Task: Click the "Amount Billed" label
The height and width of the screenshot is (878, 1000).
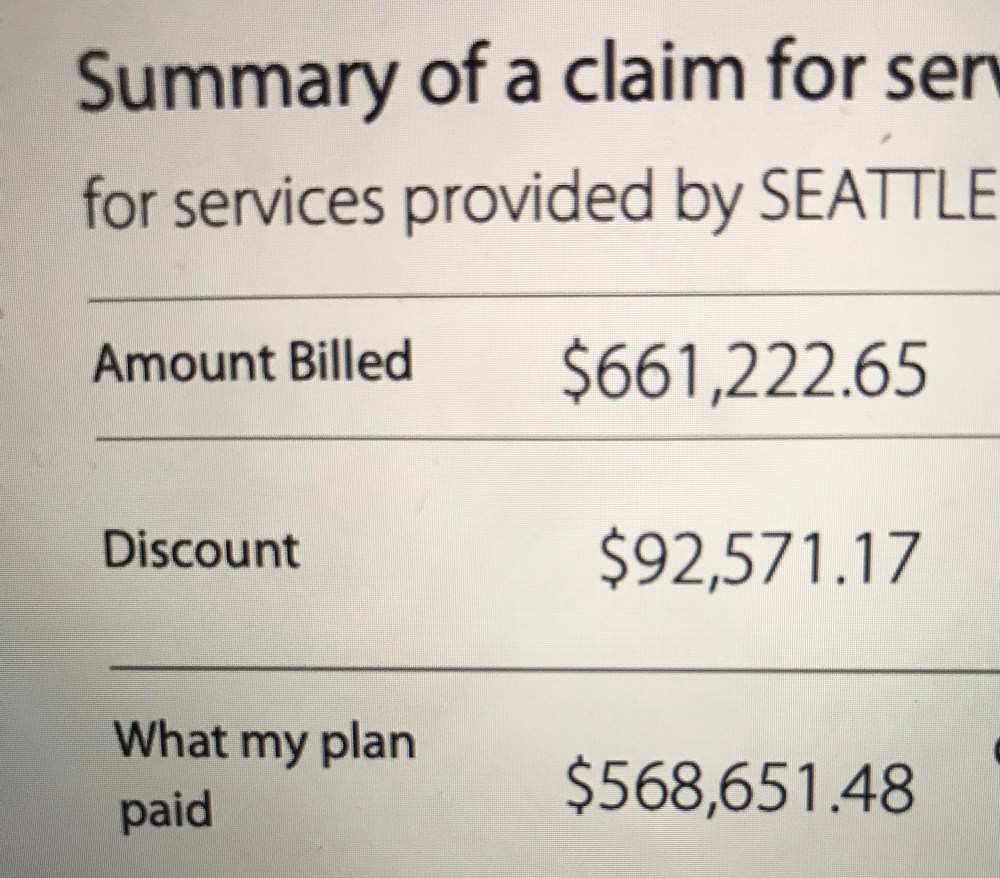Action: [x=252, y=362]
